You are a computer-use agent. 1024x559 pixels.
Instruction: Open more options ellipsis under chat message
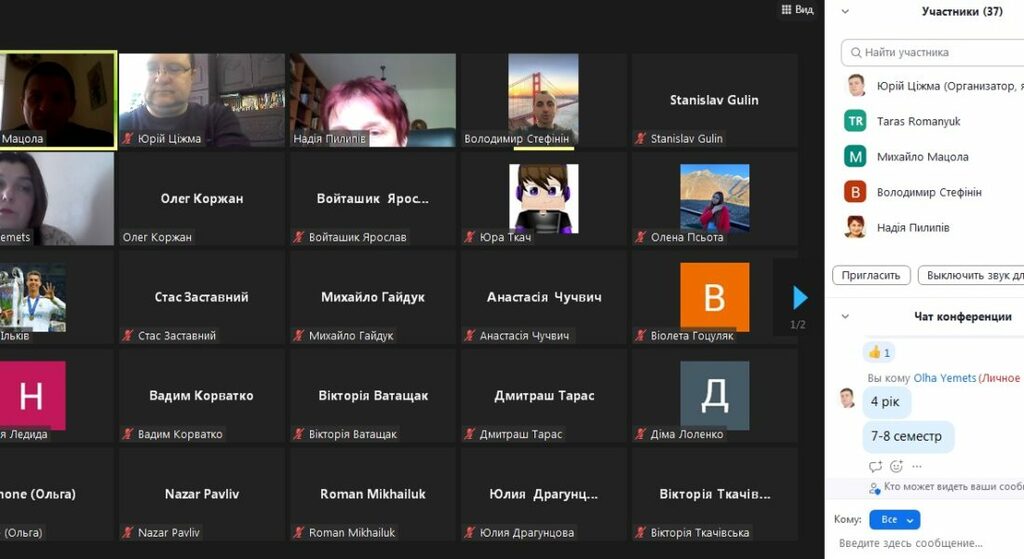click(x=917, y=466)
